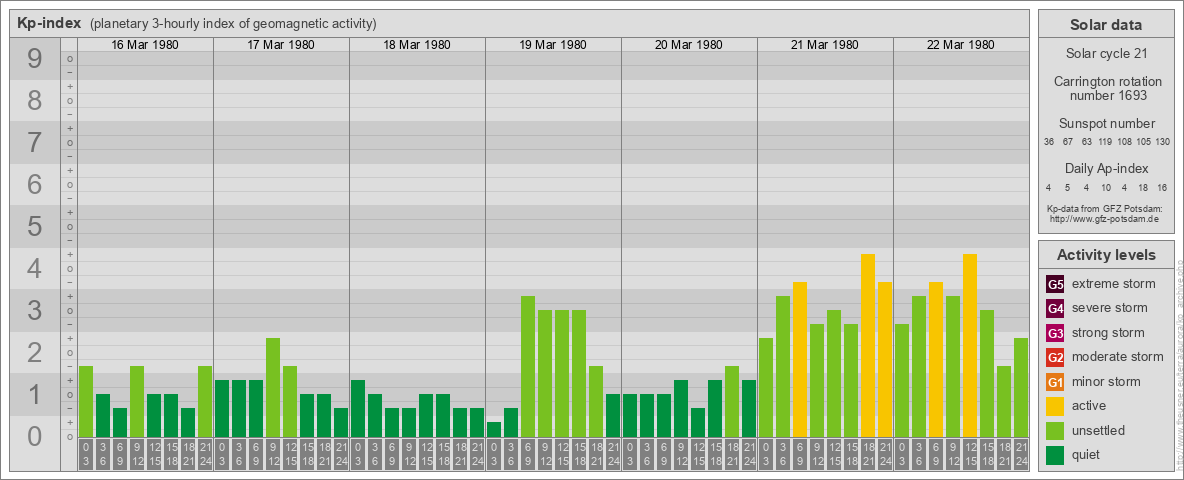This screenshot has height=480, width=1184.
Task: Click the 21-24 bar on 16 Mar
Action: [205, 401]
